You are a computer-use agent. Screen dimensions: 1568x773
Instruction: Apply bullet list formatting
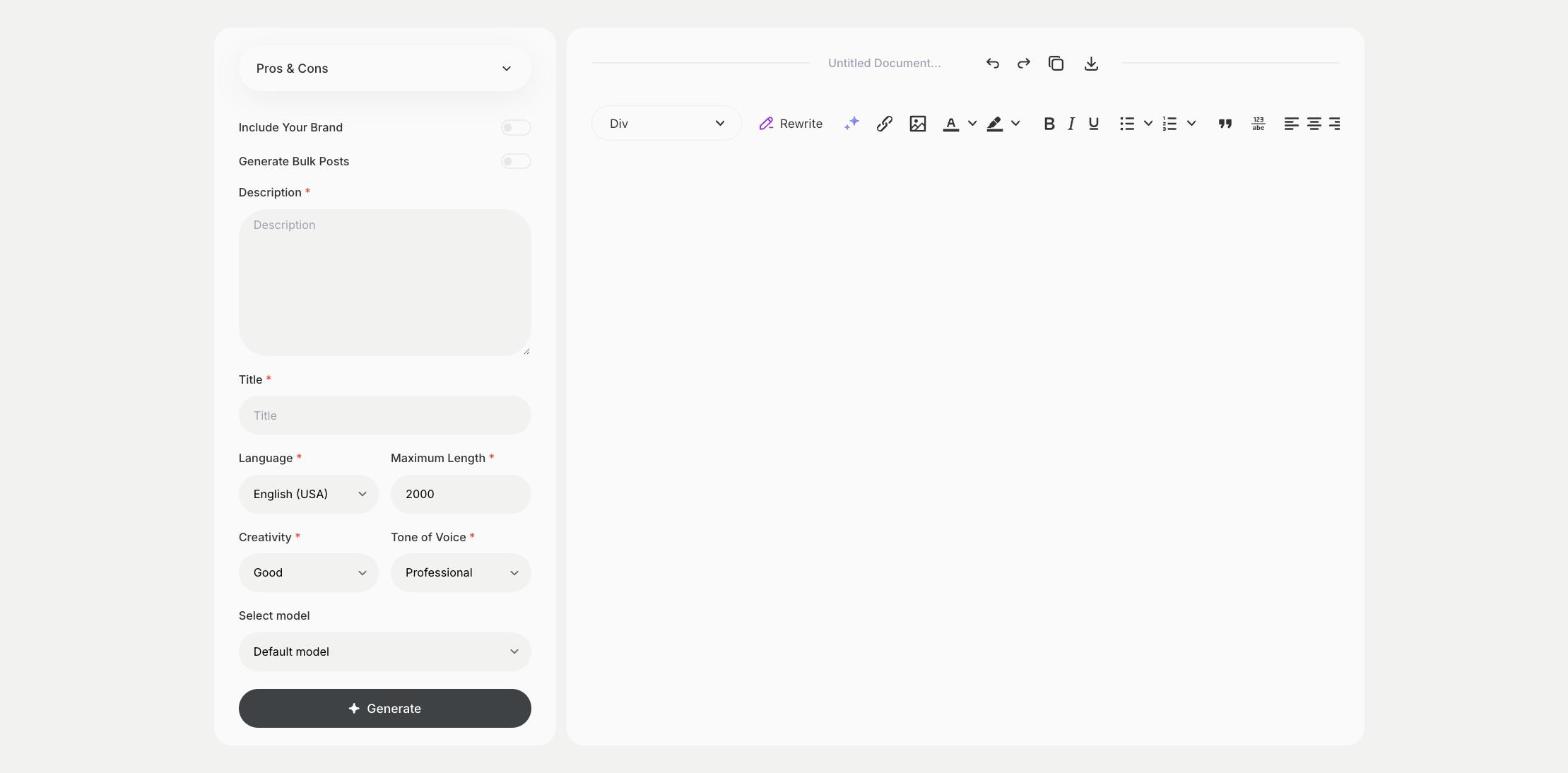1127,123
